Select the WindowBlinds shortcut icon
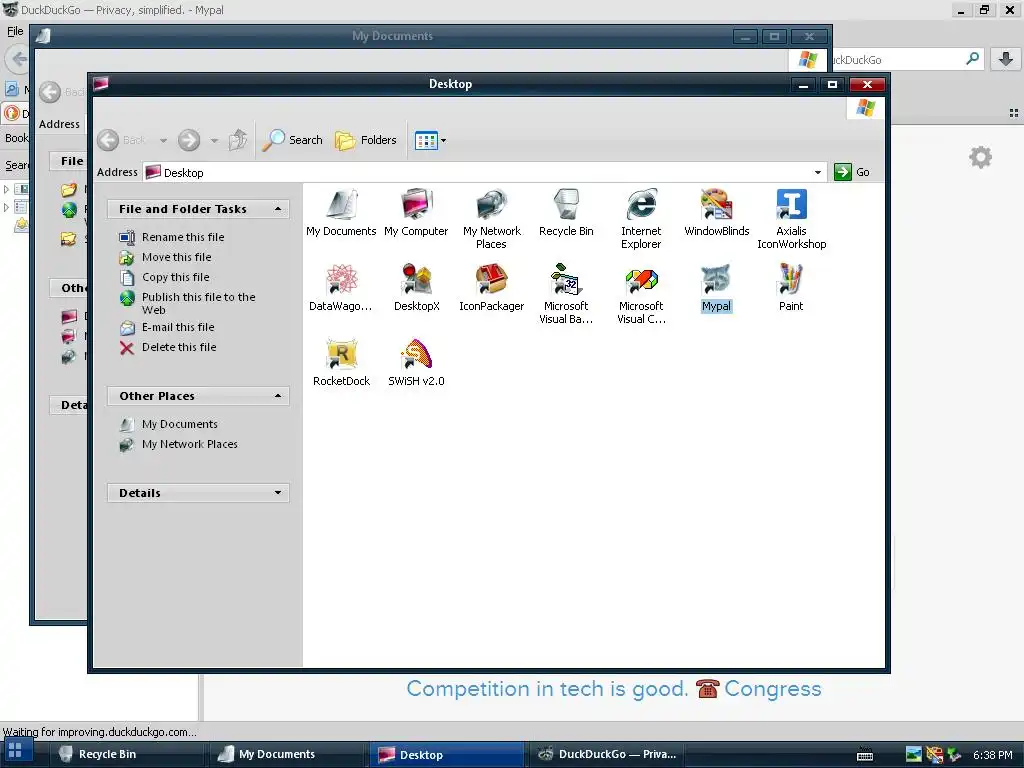This screenshot has width=1024, height=768. [716, 213]
